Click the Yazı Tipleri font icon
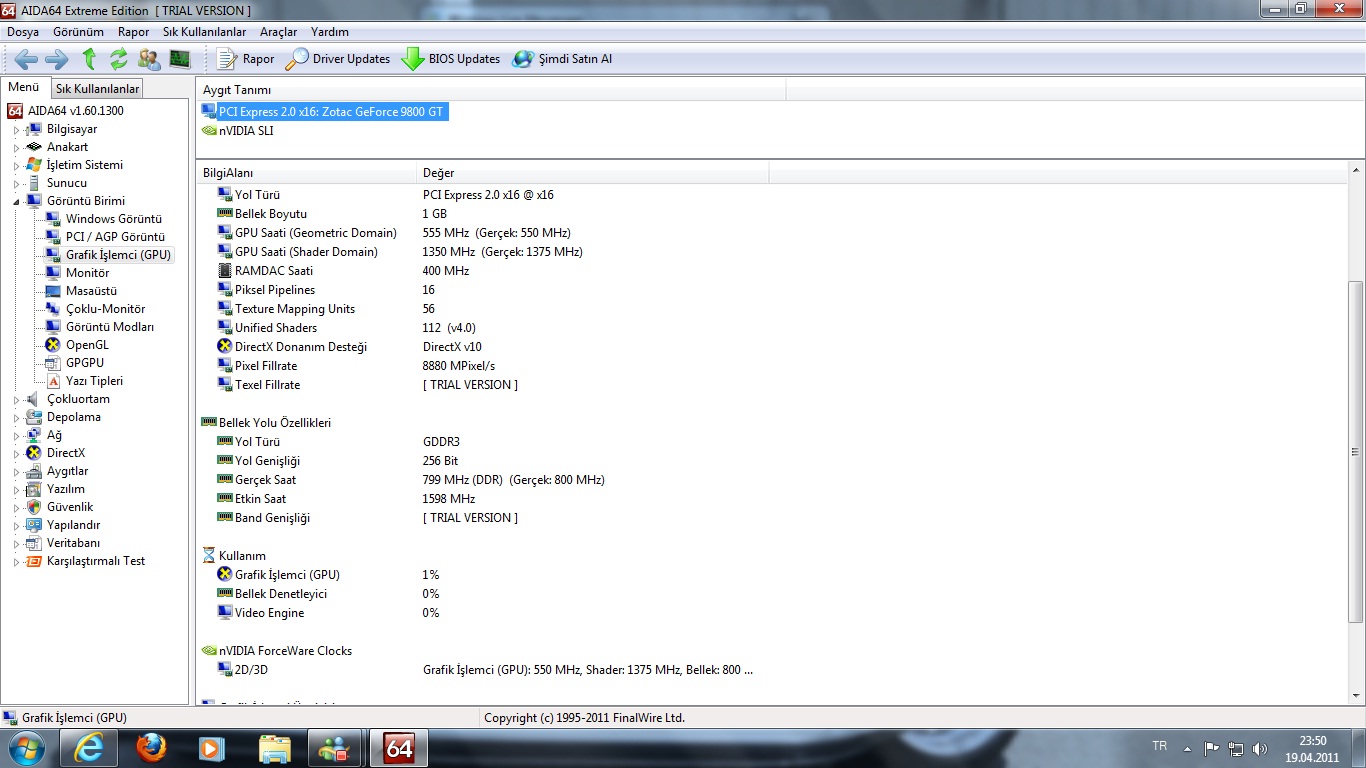Viewport: 1366px width, 768px height. pyautogui.click(x=54, y=381)
